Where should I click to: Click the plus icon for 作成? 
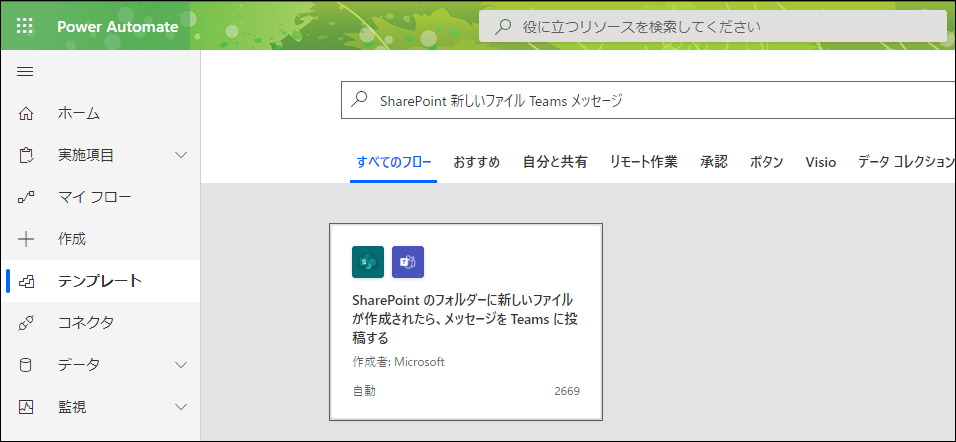(x=26, y=239)
